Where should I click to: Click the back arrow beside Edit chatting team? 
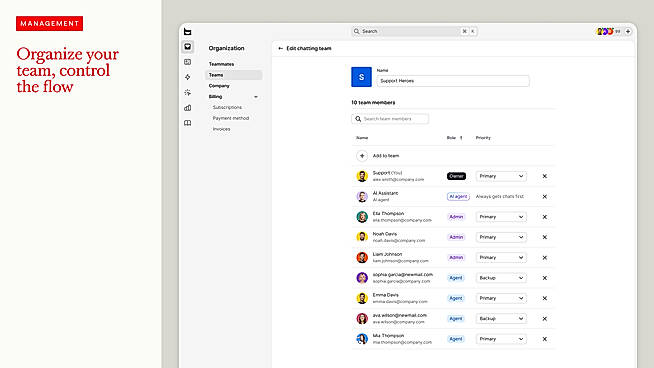[x=280, y=48]
